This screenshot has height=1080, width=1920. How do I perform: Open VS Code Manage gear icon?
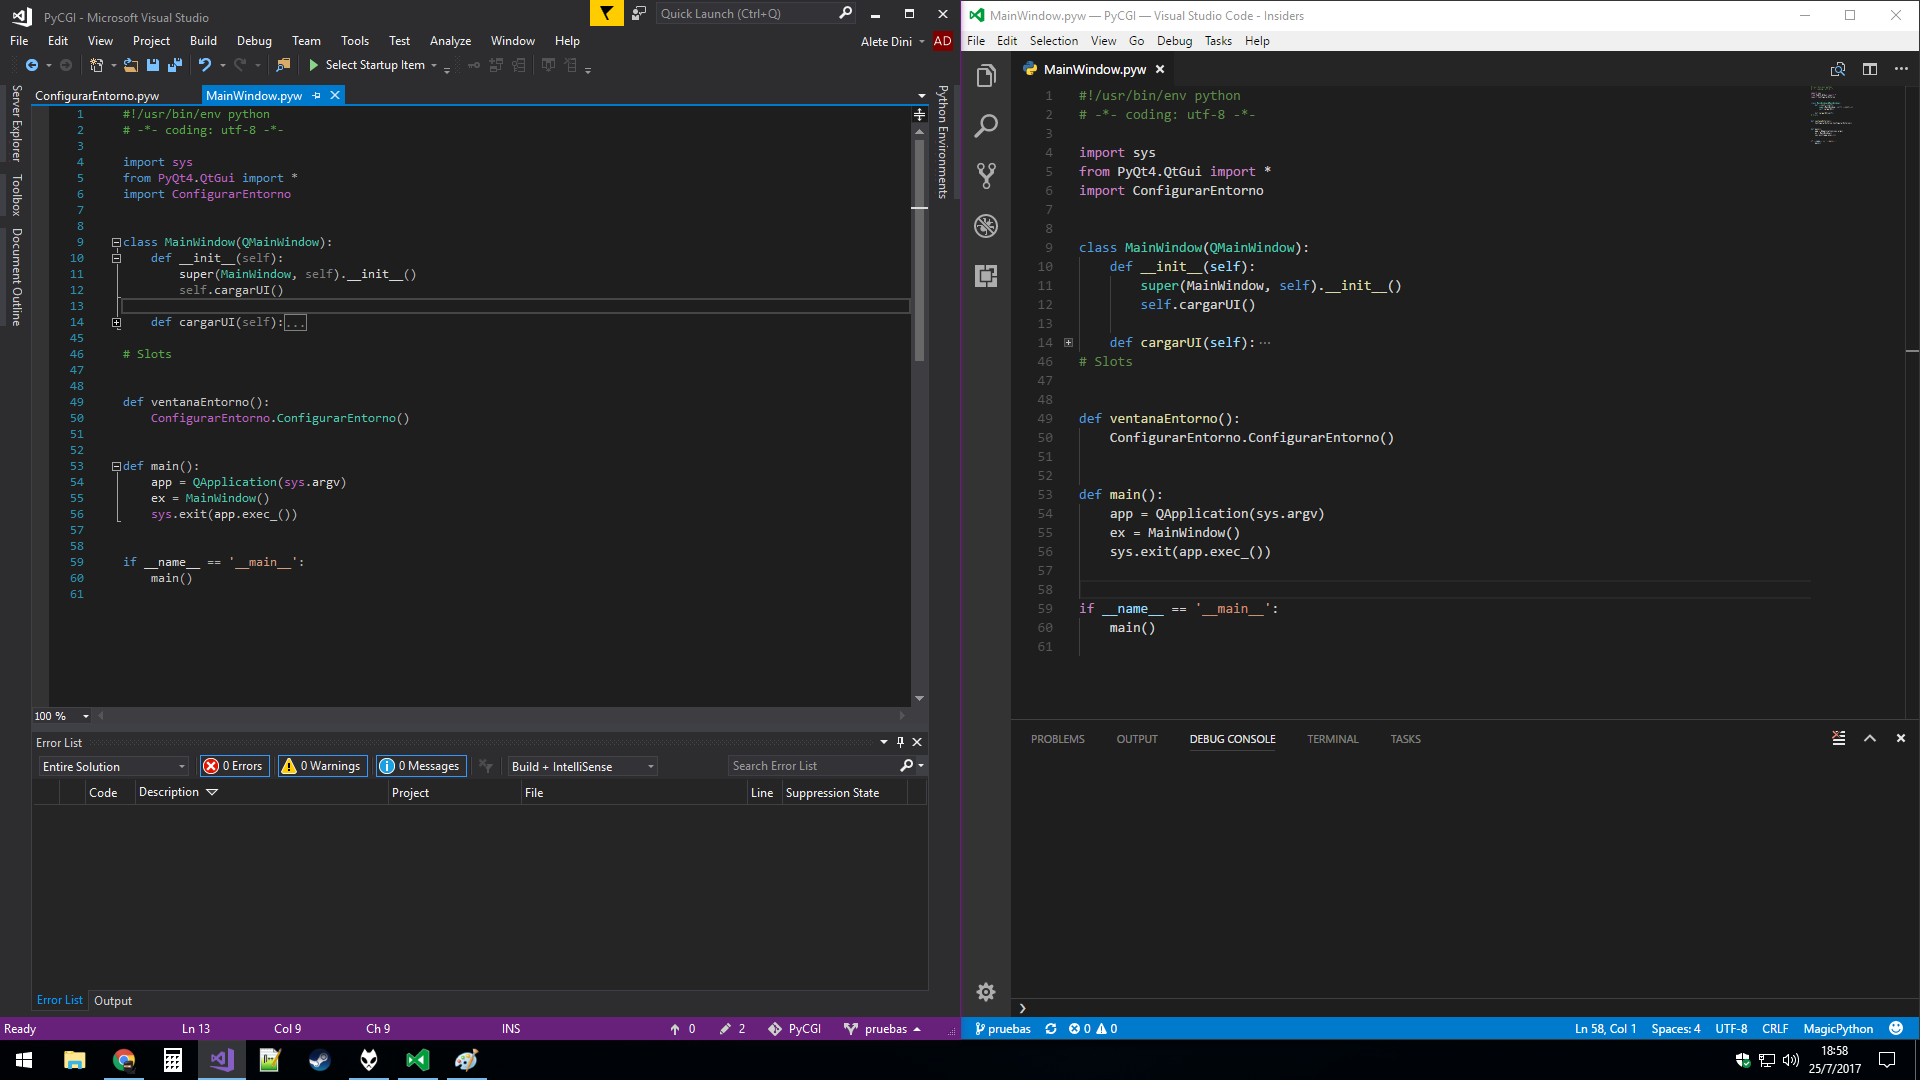coord(986,991)
